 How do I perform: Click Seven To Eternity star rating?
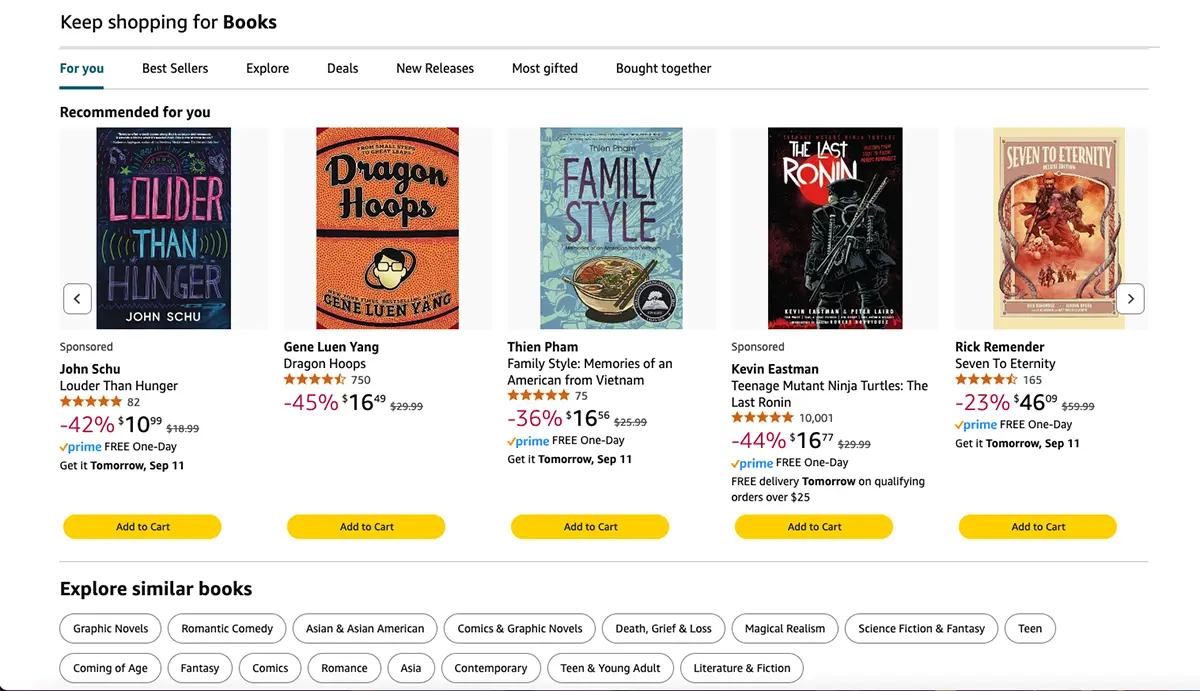tap(986, 380)
